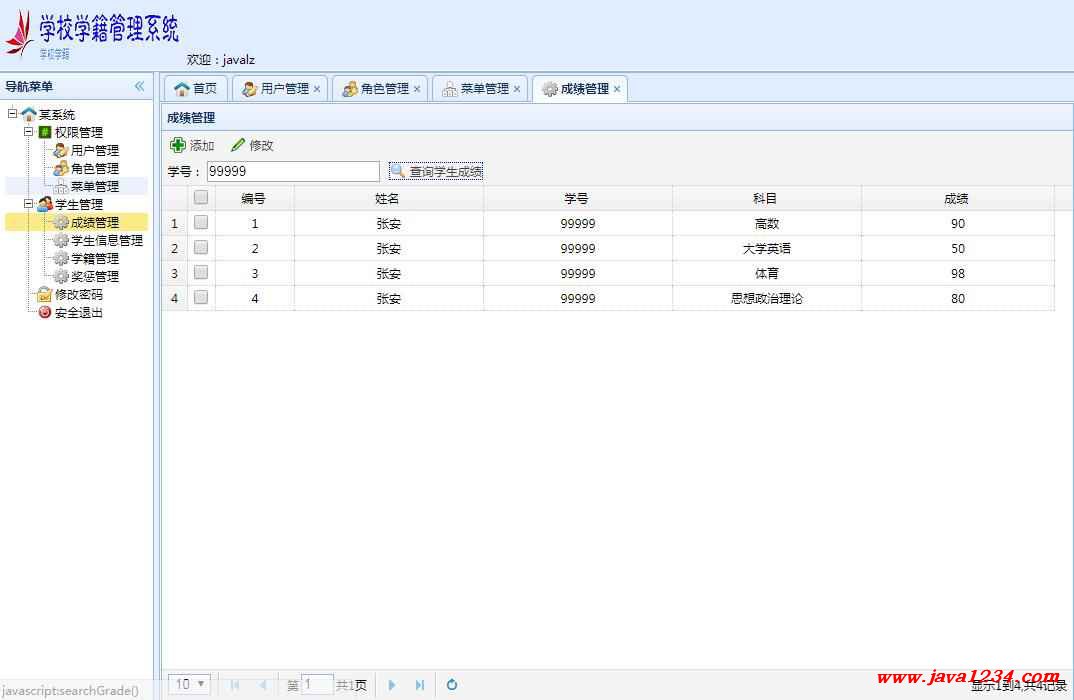Click the refresh icon in pagination bar
Image resolution: width=1074 pixels, height=700 pixels.
tap(452, 685)
